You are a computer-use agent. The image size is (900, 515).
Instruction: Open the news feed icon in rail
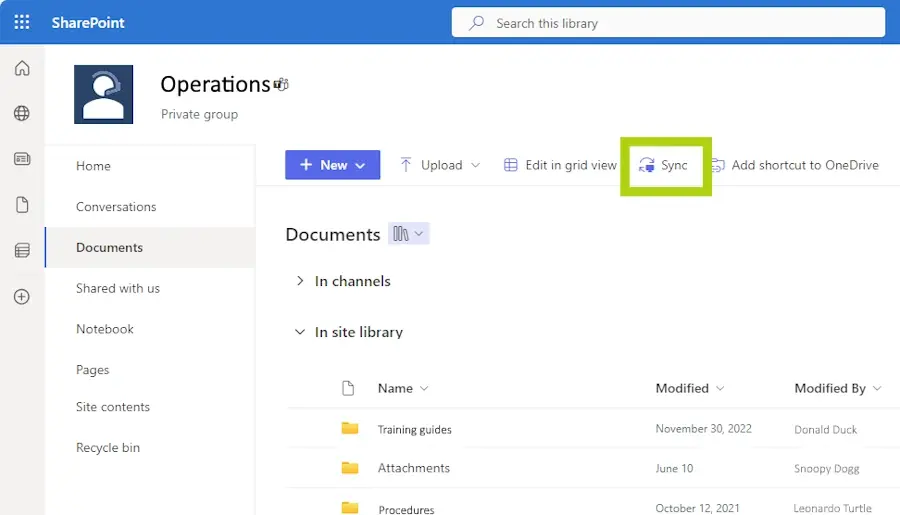[22, 159]
